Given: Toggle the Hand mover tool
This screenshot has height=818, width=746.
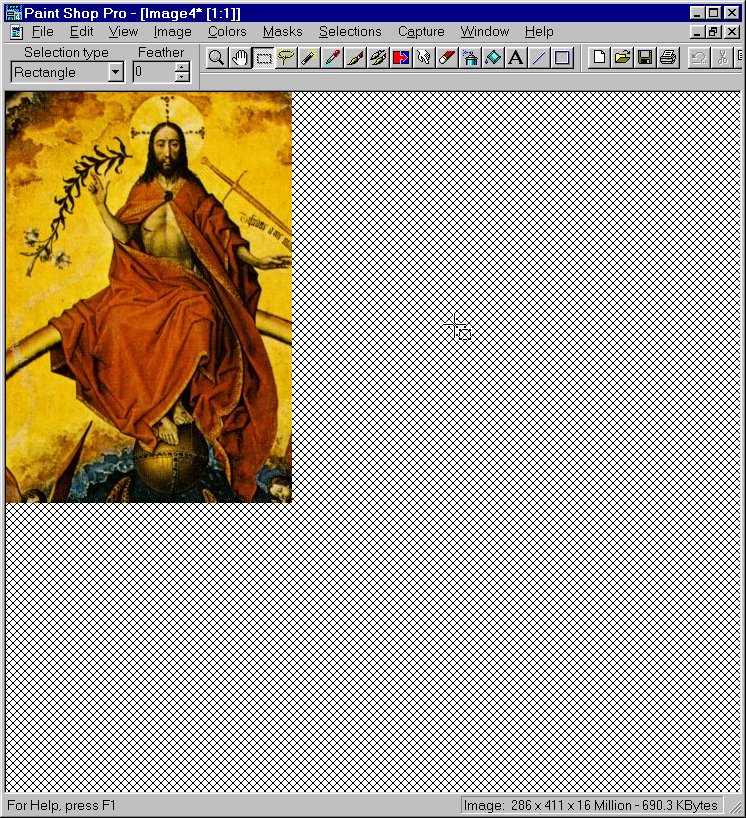Looking at the screenshot, I should click(240, 58).
